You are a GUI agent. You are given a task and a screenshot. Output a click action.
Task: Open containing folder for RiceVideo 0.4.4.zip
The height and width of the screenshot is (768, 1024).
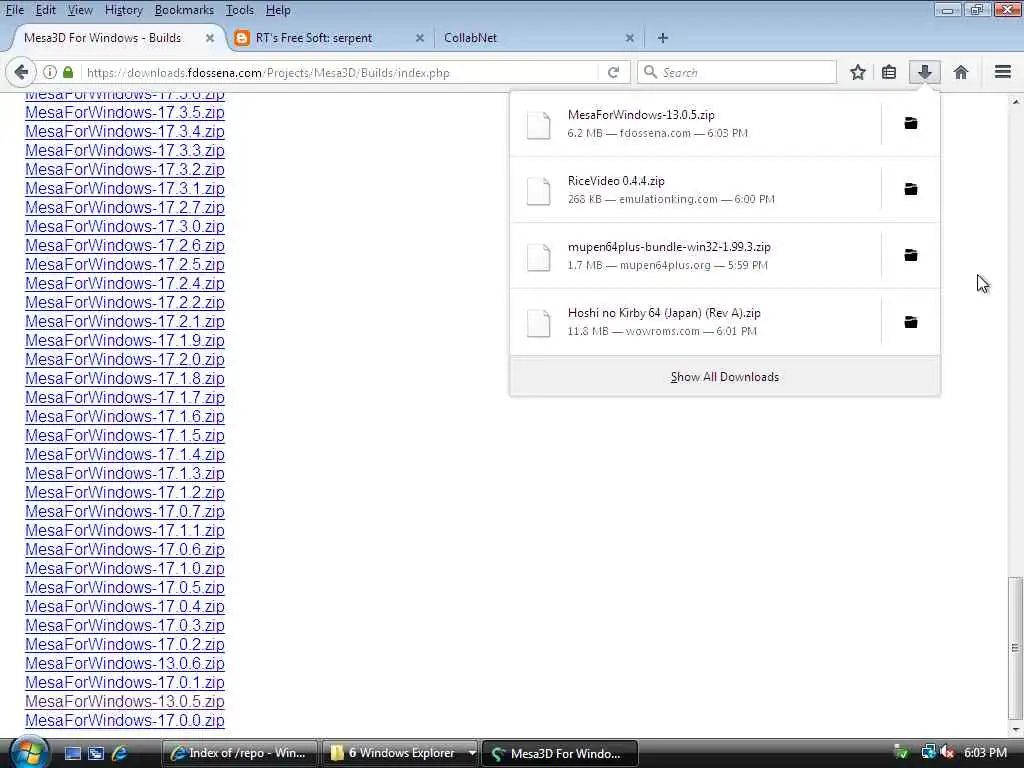(910, 189)
